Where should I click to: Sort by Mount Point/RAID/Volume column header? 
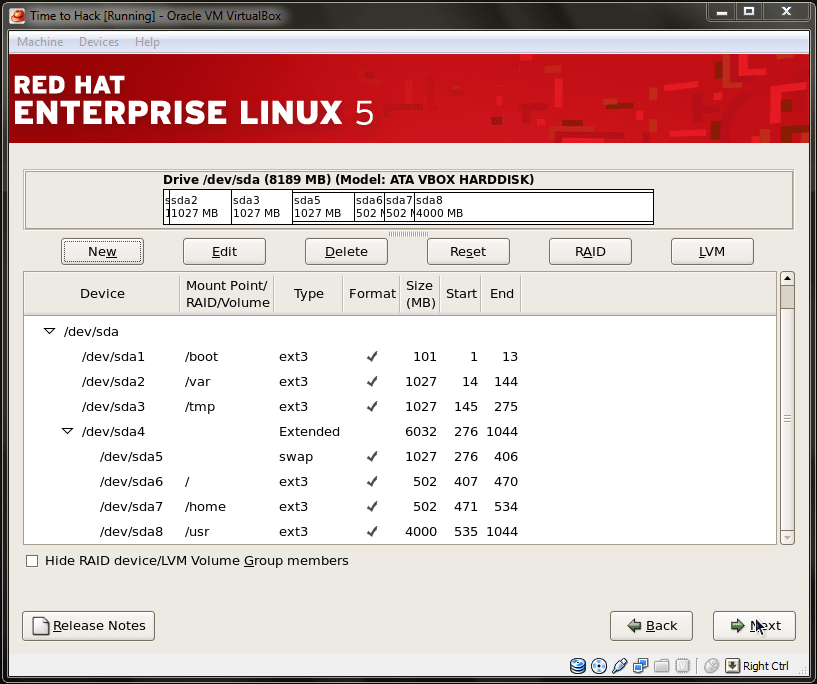tap(227, 294)
